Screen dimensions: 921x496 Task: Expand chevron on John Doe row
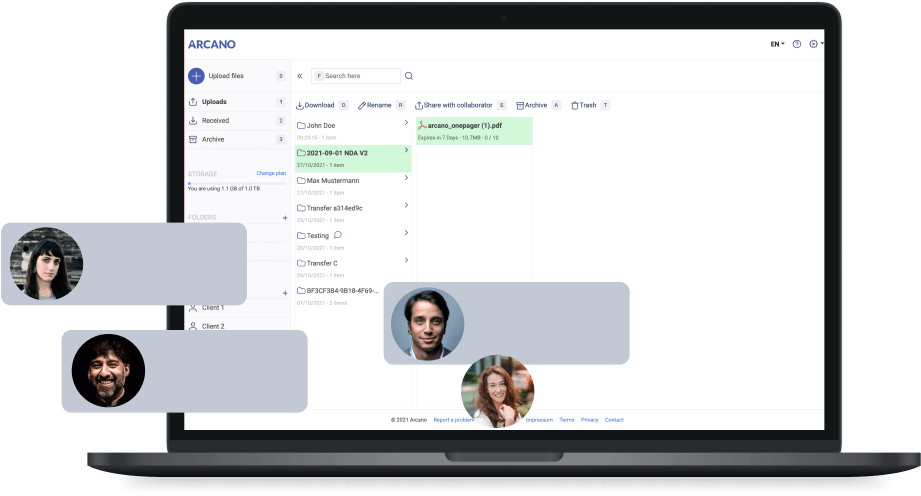[406, 123]
